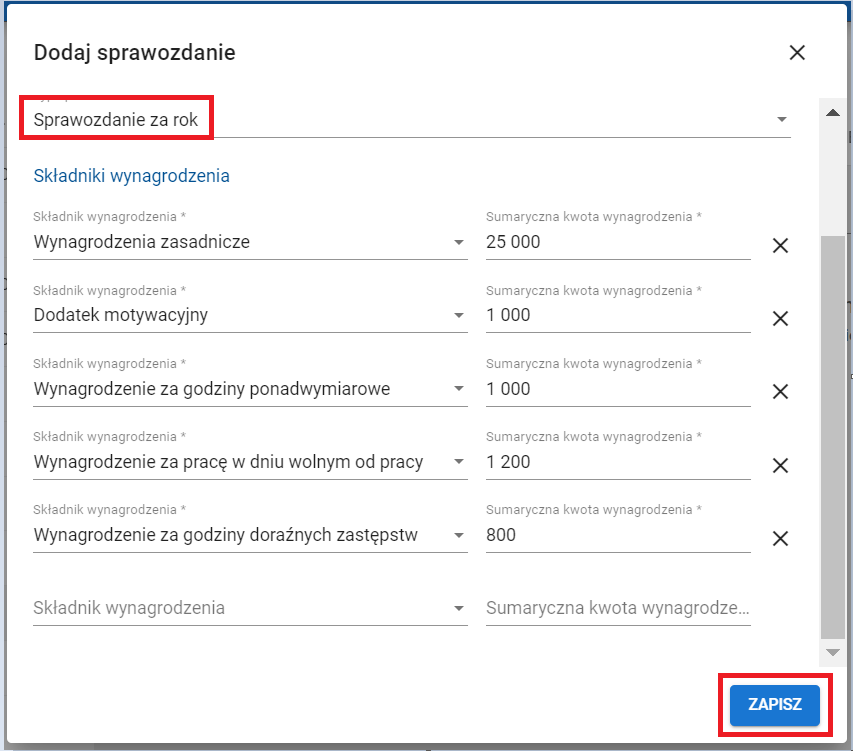Screen dimensions: 853x751
Task: Click the scrollbar up arrow
Action: pyautogui.click(x=831, y=112)
